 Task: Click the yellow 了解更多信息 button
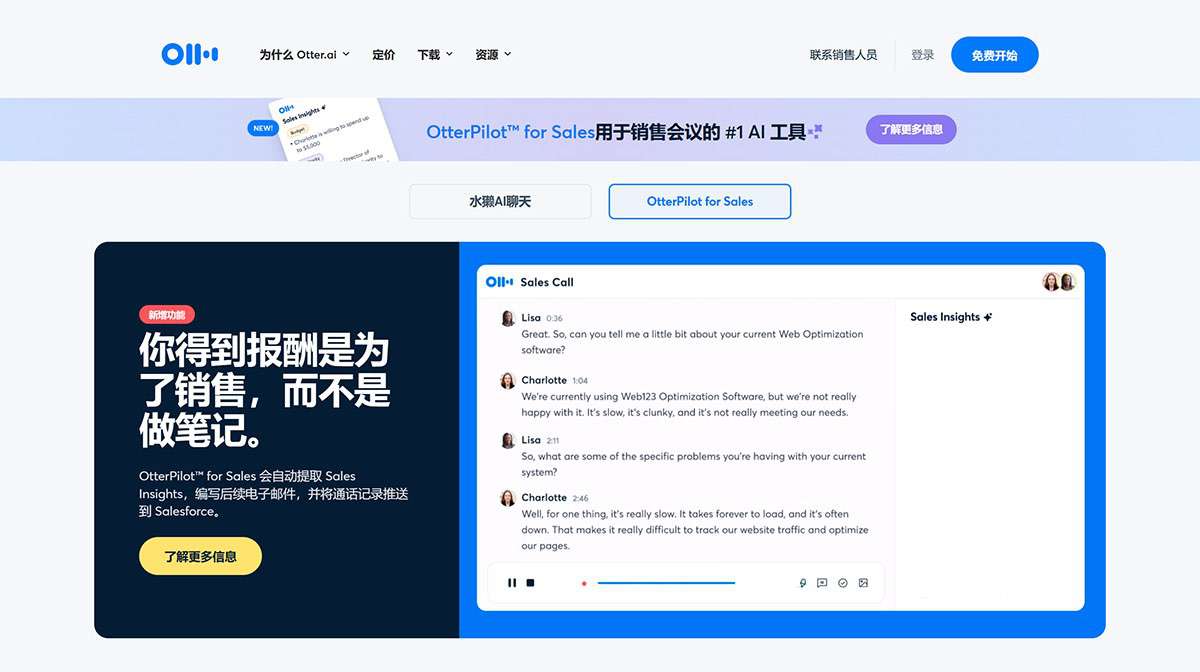coord(200,556)
